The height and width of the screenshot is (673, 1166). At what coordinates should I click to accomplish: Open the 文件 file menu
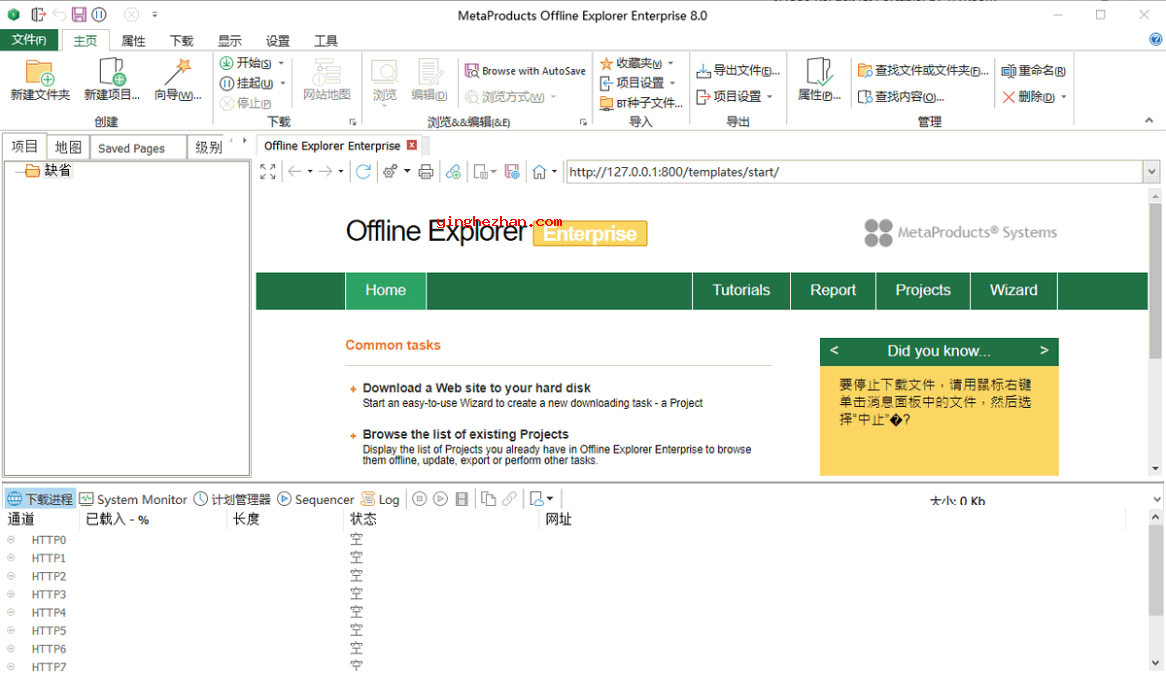click(29, 39)
